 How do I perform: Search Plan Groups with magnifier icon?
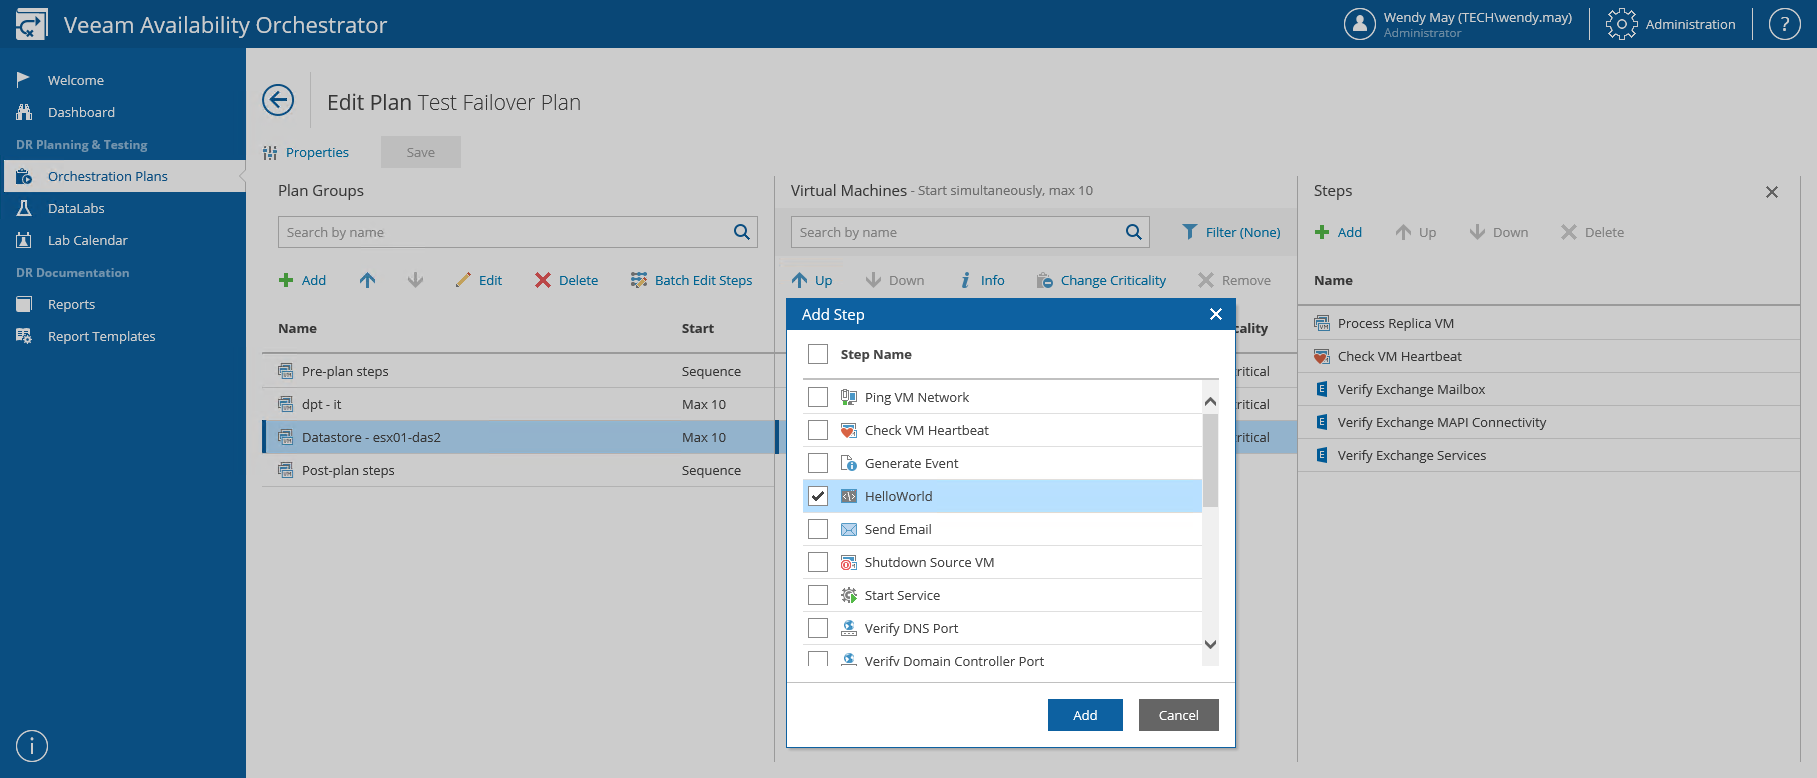(x=741, y=232)
